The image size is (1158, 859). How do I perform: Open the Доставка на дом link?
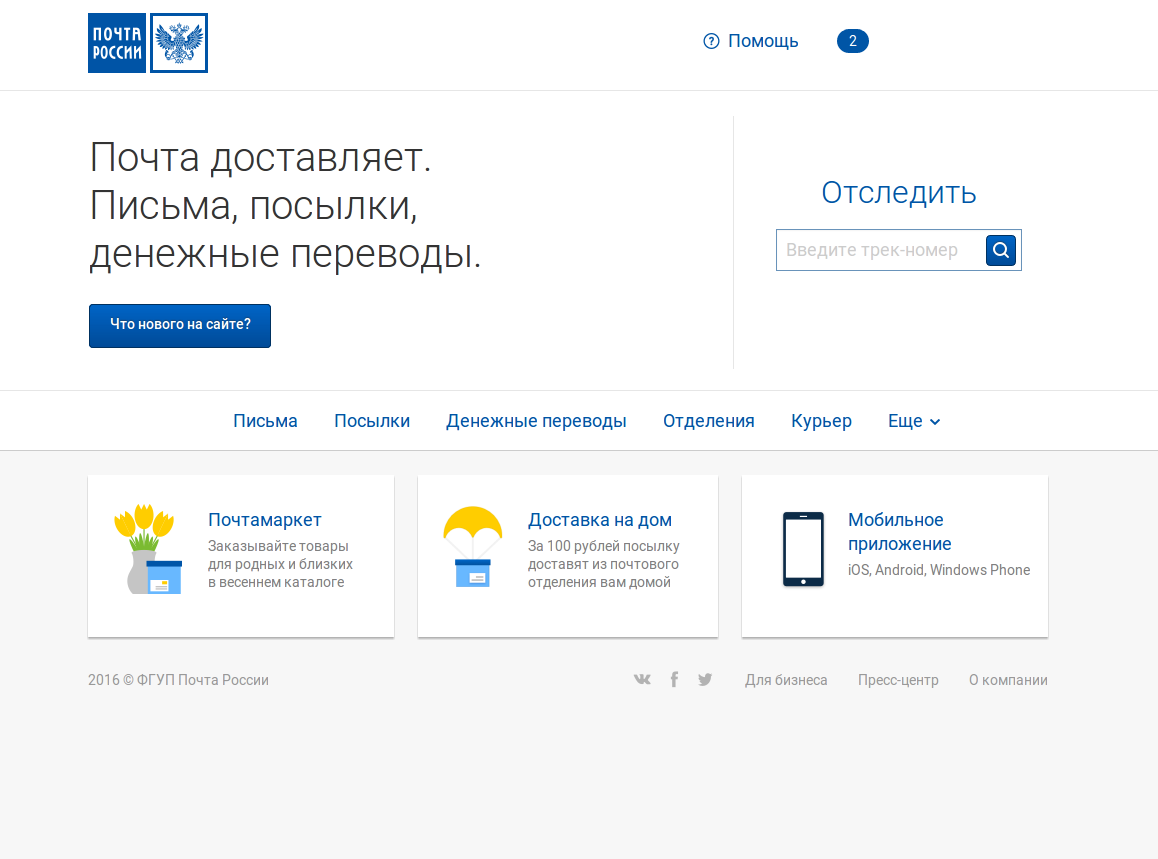[x=600, y=520]
